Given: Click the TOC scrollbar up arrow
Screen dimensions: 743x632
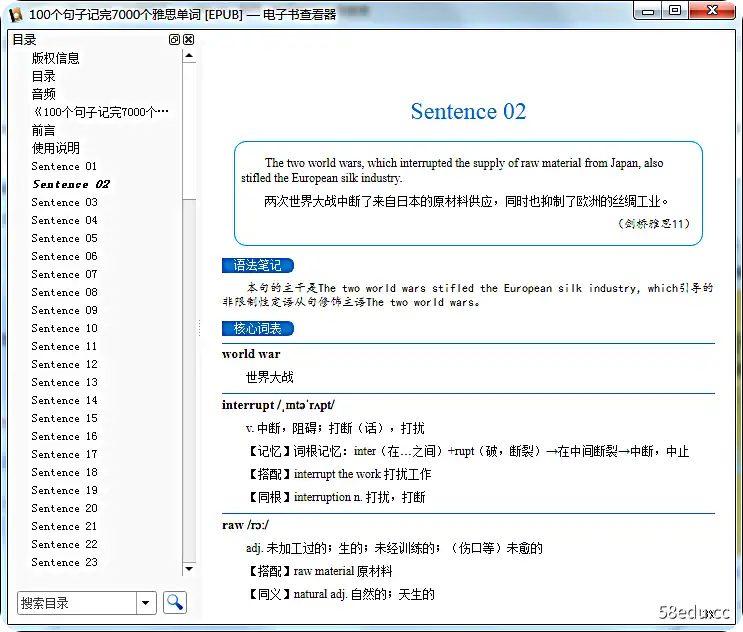Looking at the screenshot, I should point(189,56).
